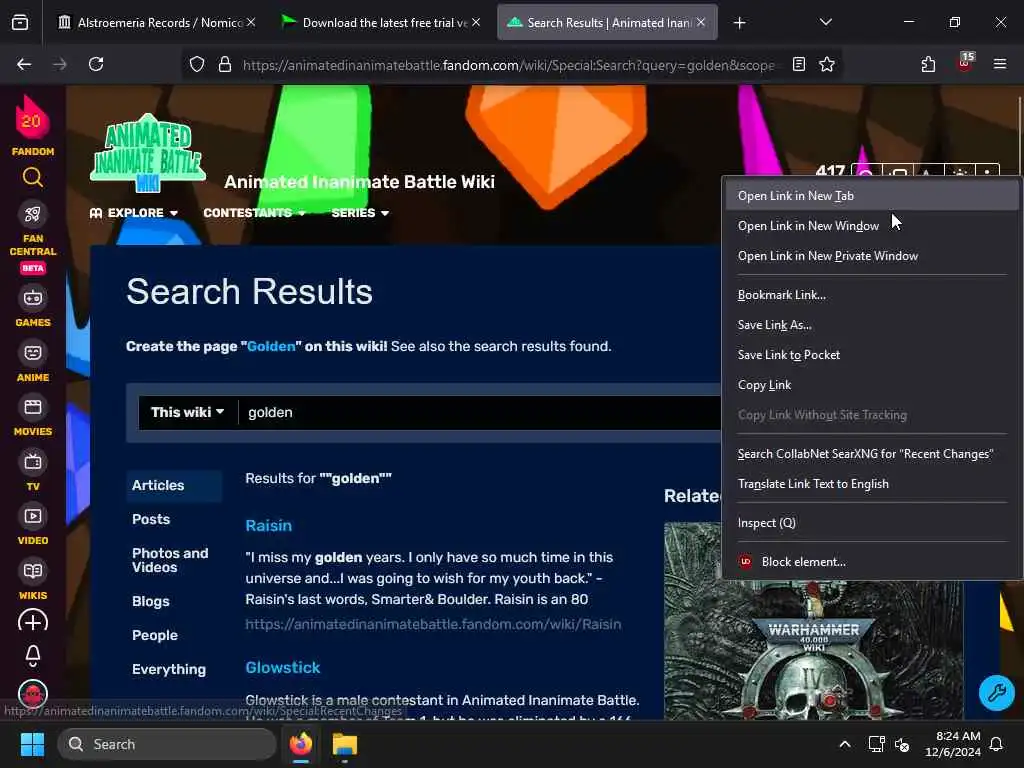1024x768 pixels.
Task: Click the site security padlock icon
Action: click(225, 64)
